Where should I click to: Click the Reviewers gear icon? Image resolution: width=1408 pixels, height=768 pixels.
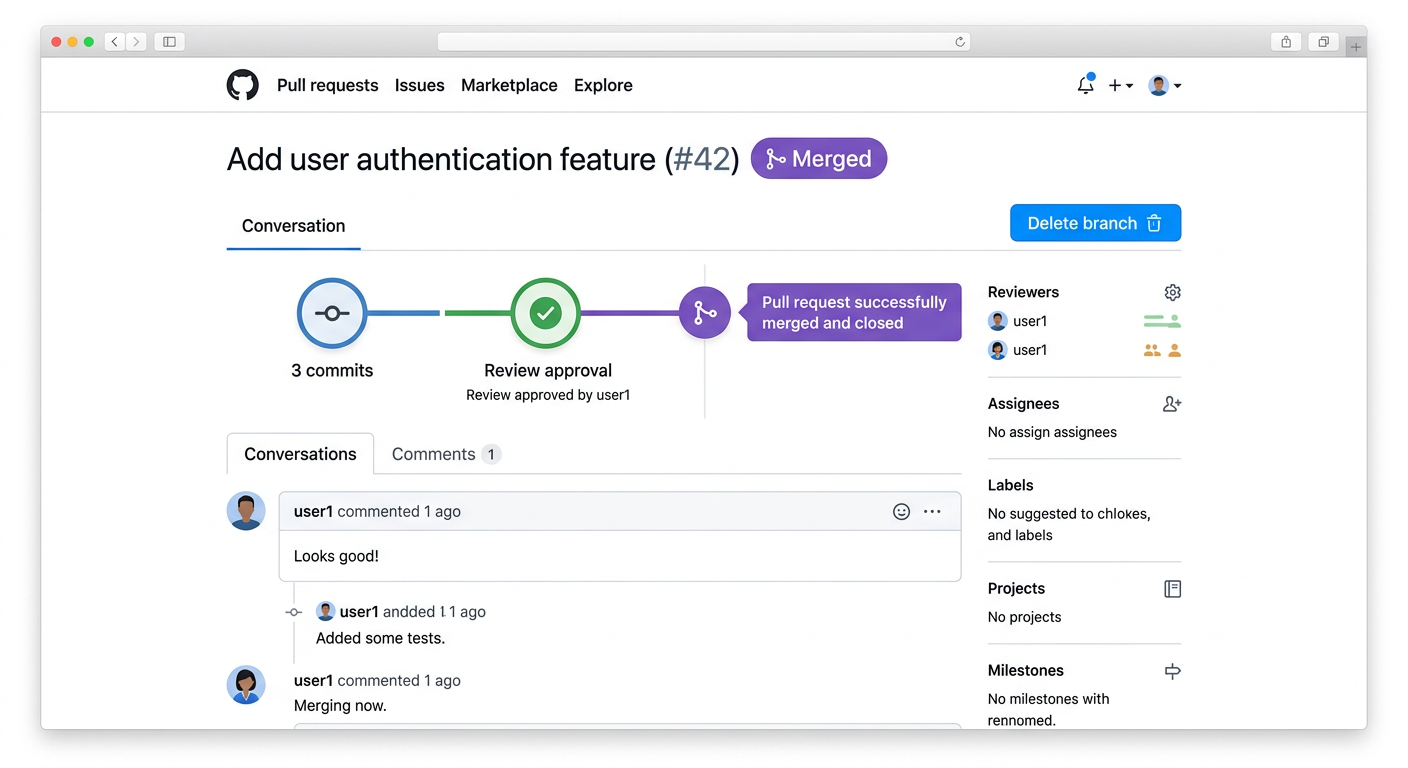[x=1172, y=292]
